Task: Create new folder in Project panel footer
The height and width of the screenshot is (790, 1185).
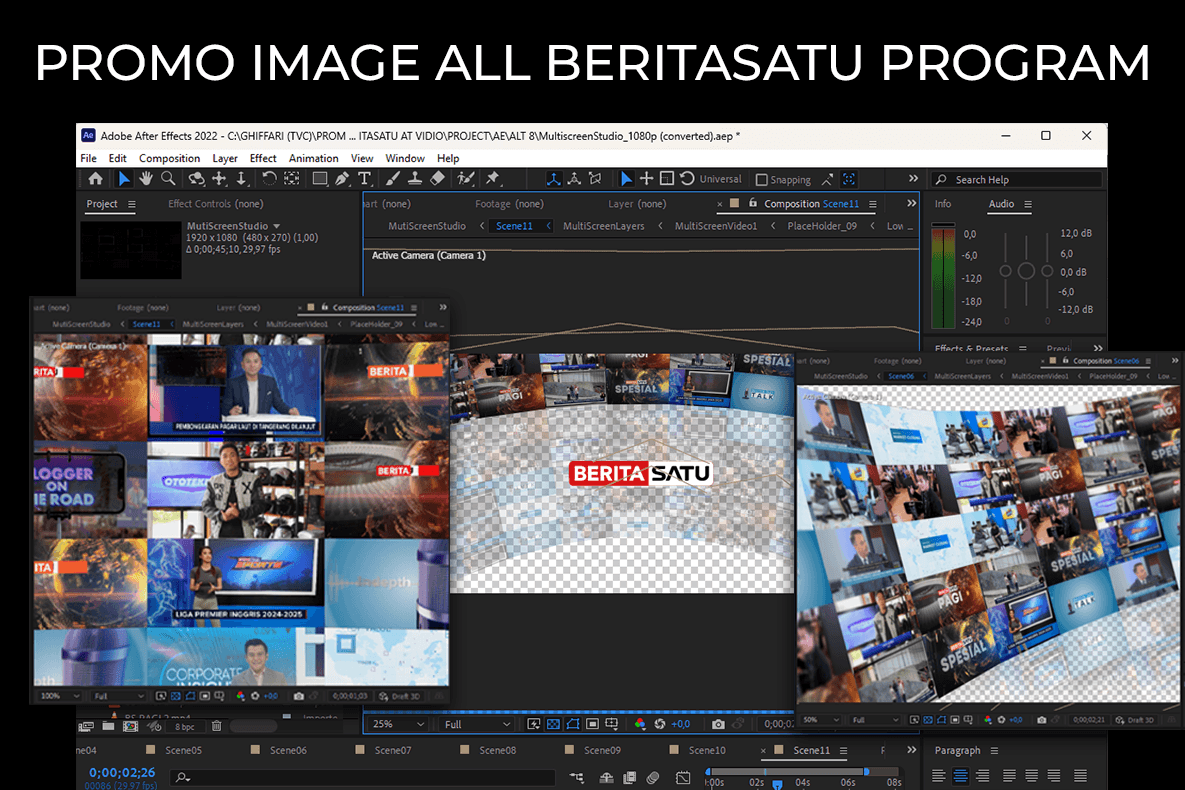Action: click(108, 726)
